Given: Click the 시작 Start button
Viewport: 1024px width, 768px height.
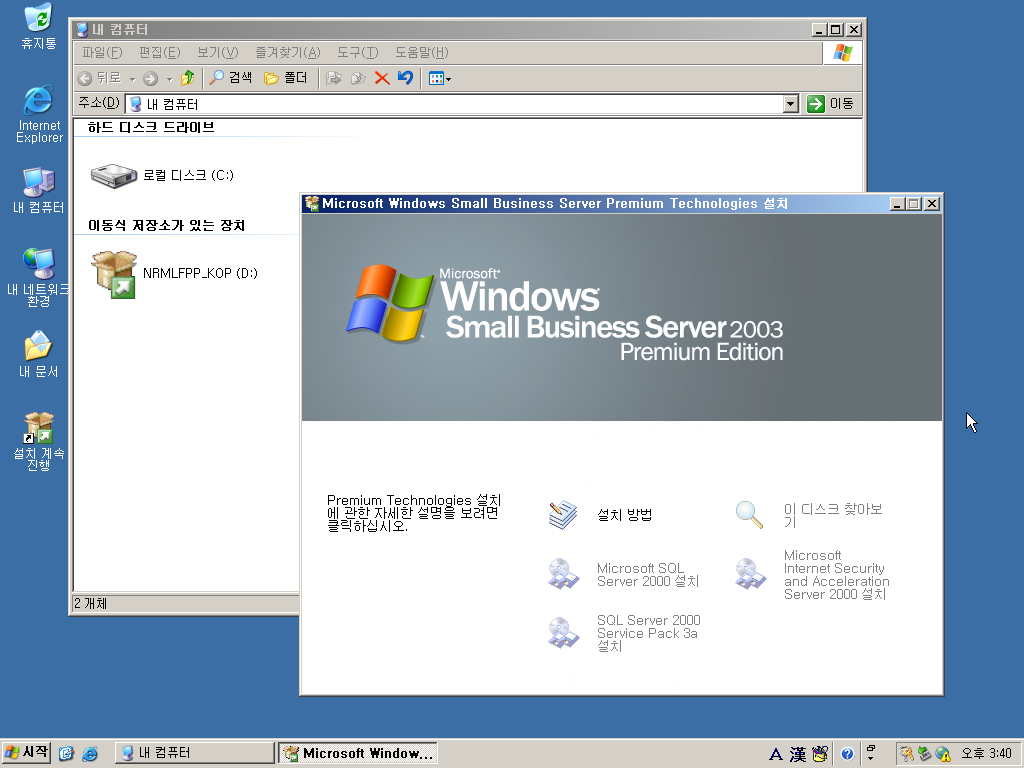Looking at the screenshot, I should [26, 753].
